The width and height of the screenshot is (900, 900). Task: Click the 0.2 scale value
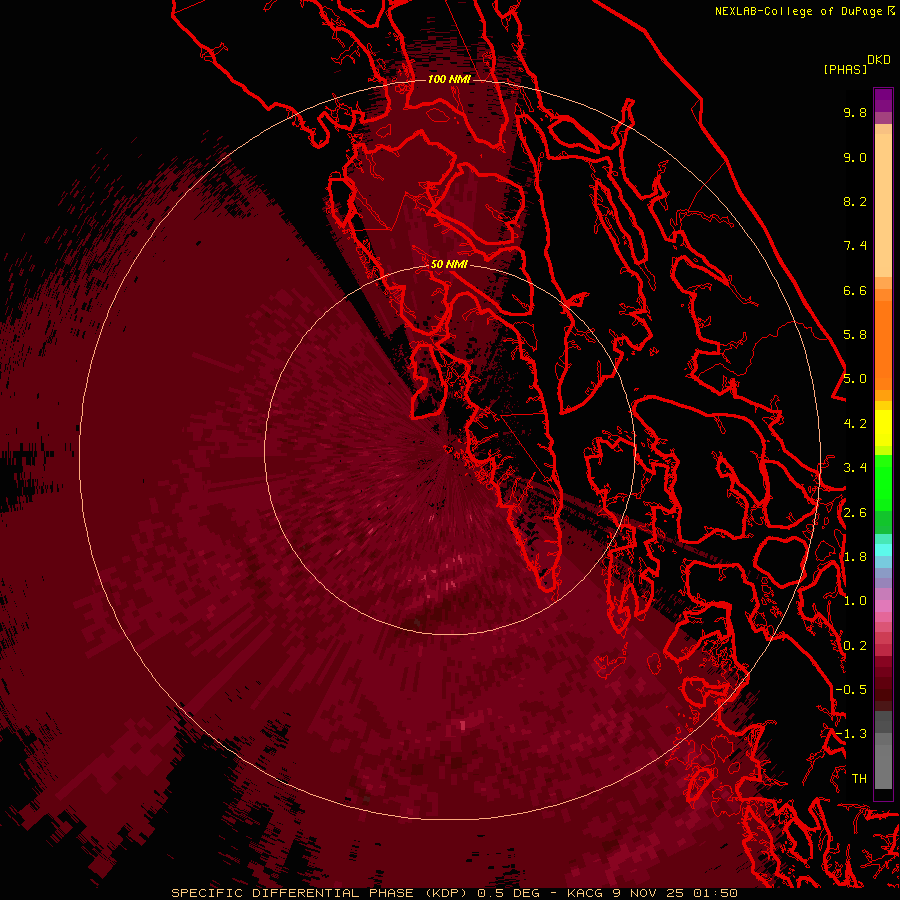click(855, 646)
